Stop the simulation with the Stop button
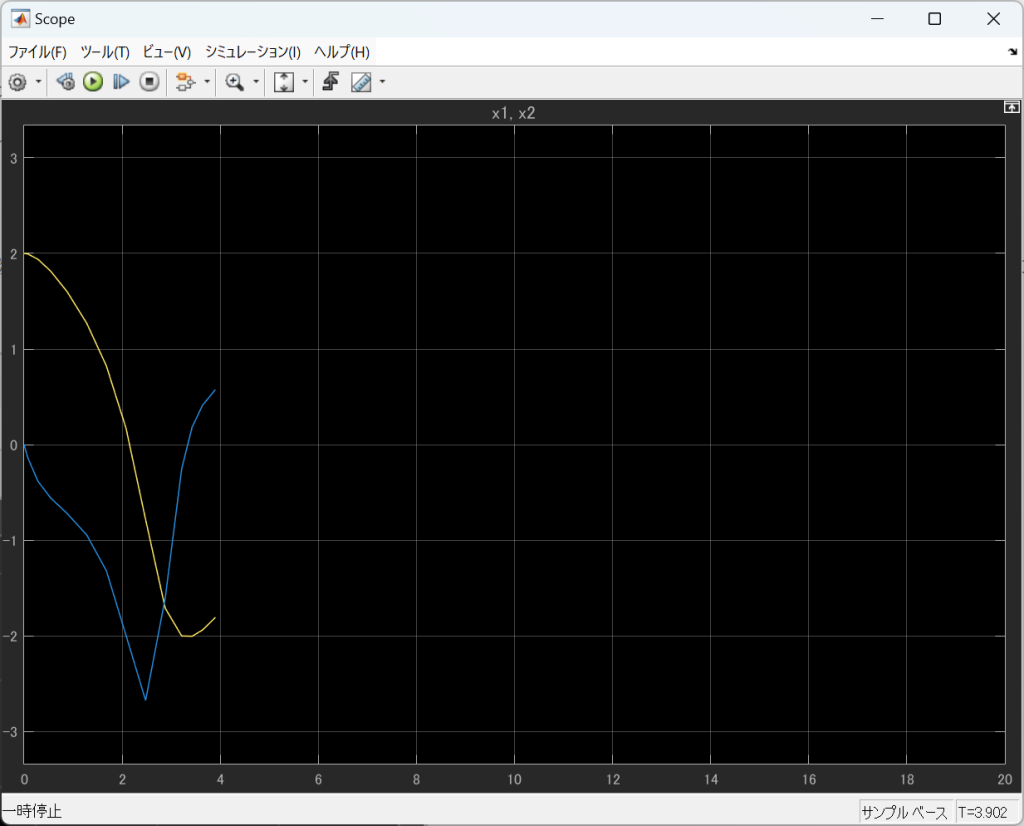1024x826 pixels. coord(149,82)
